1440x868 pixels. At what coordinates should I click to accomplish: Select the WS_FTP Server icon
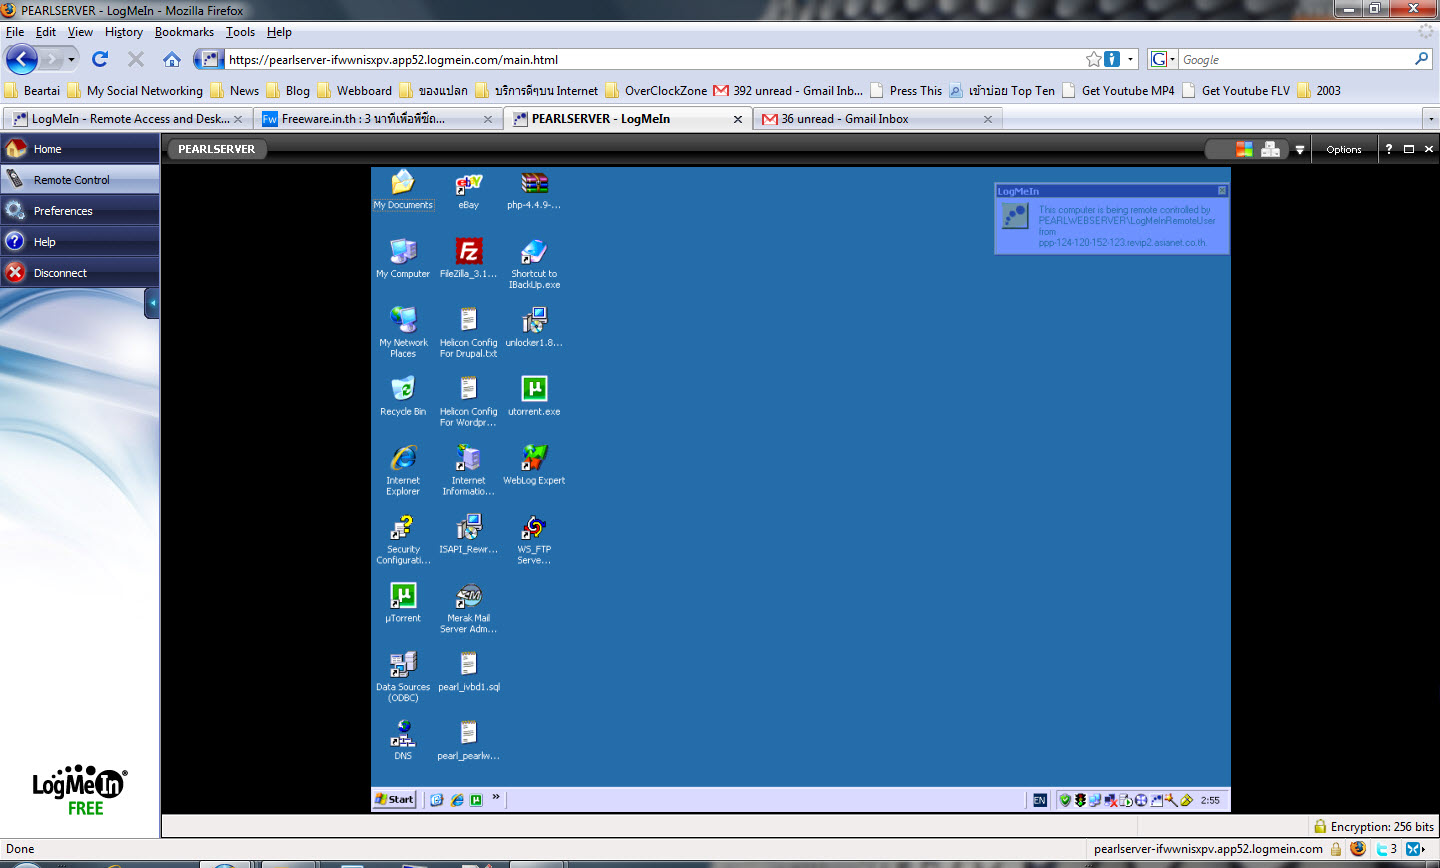click(x=534, y=539)
